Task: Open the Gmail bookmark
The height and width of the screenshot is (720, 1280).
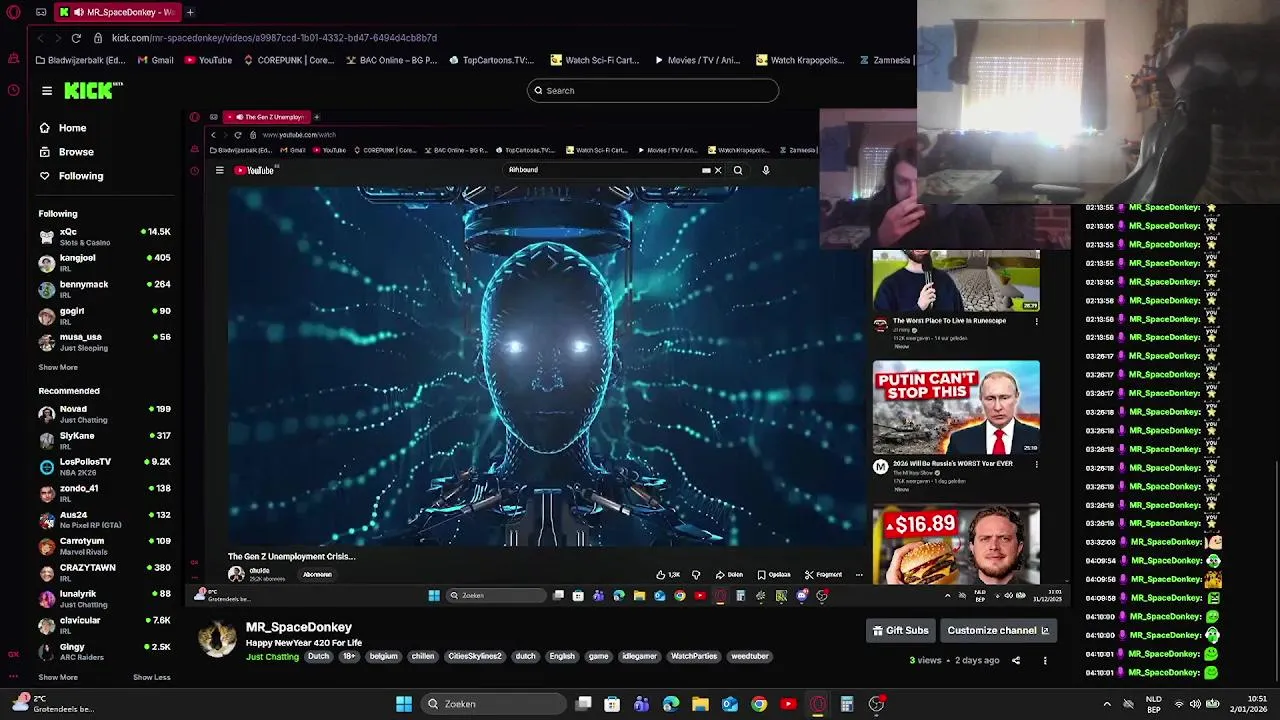Action: pyautogui.click(x=155, y=60)
